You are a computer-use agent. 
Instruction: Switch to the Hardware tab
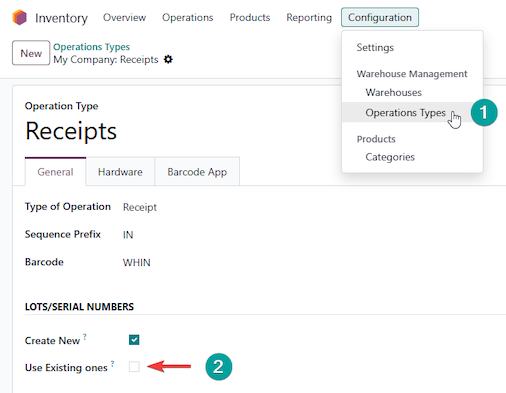point(120,172)
